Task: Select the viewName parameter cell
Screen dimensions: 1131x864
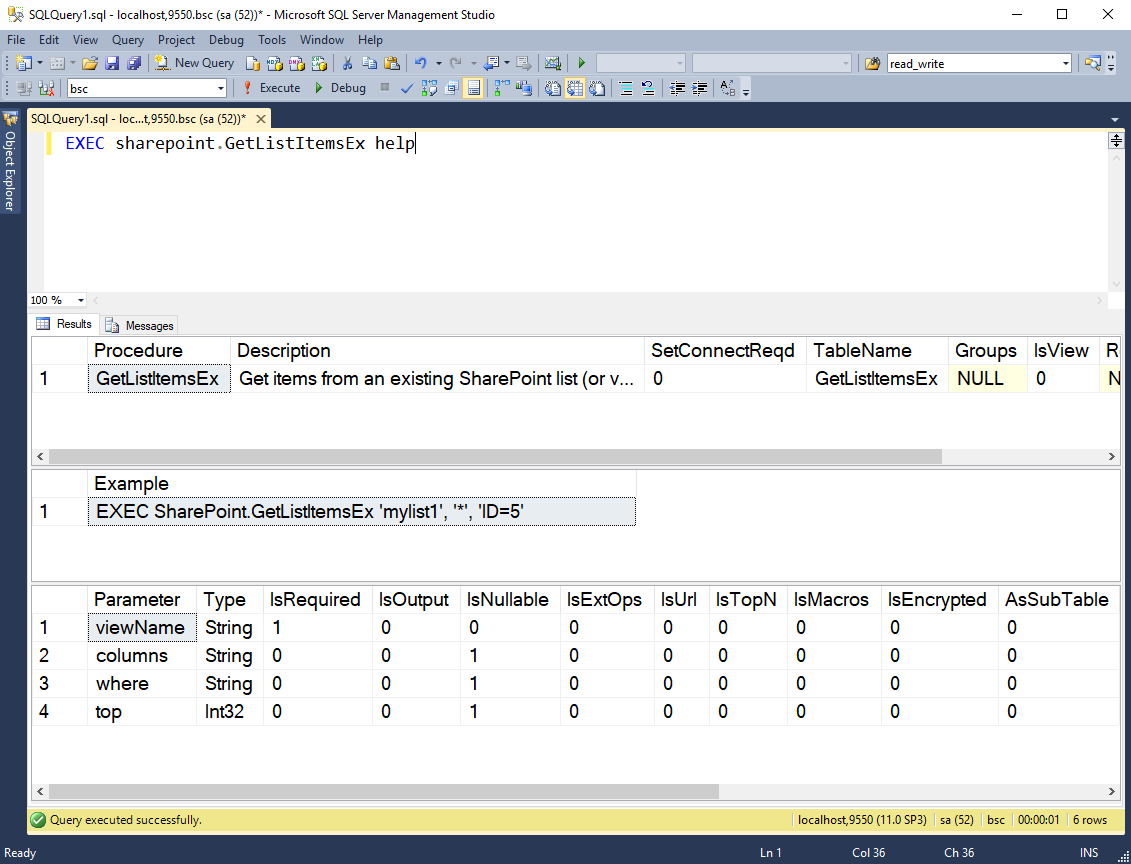Action: point(142,627)
